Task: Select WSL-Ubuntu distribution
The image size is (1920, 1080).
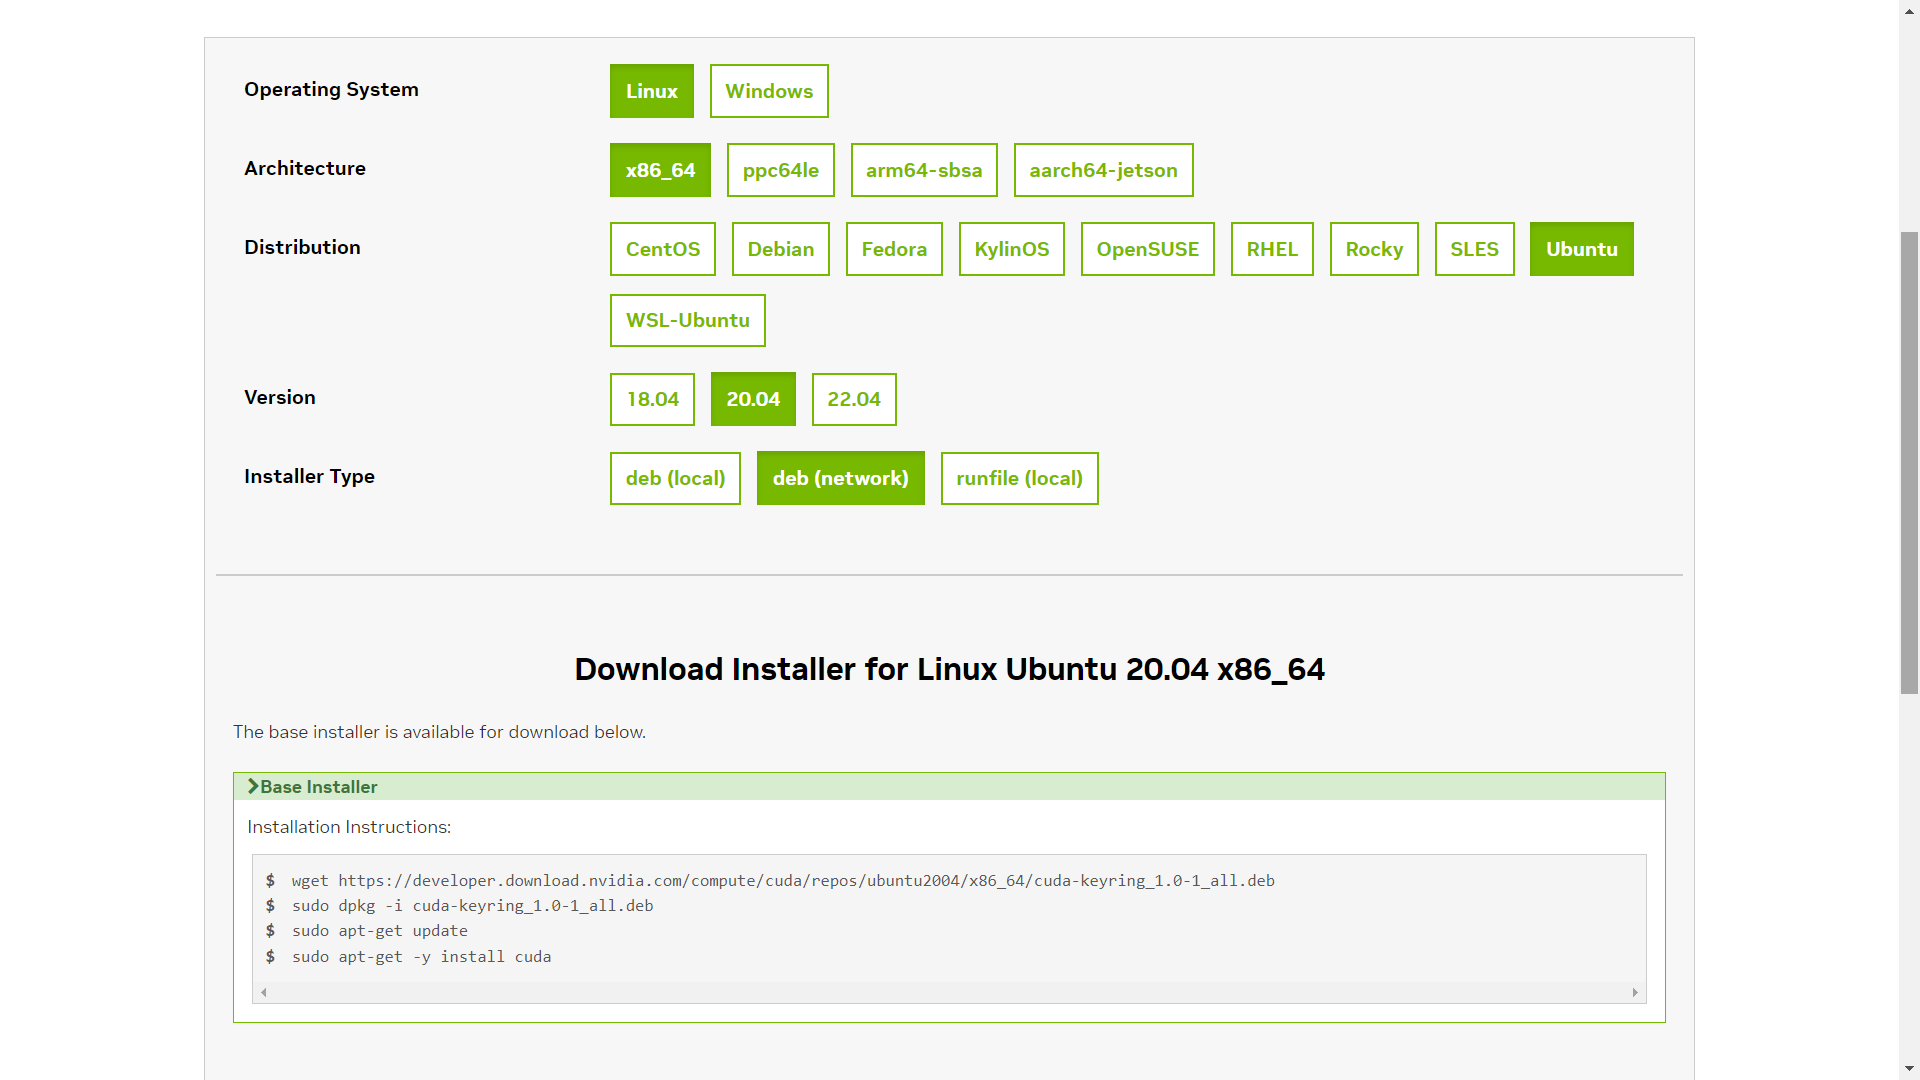Action: (688, 320)
